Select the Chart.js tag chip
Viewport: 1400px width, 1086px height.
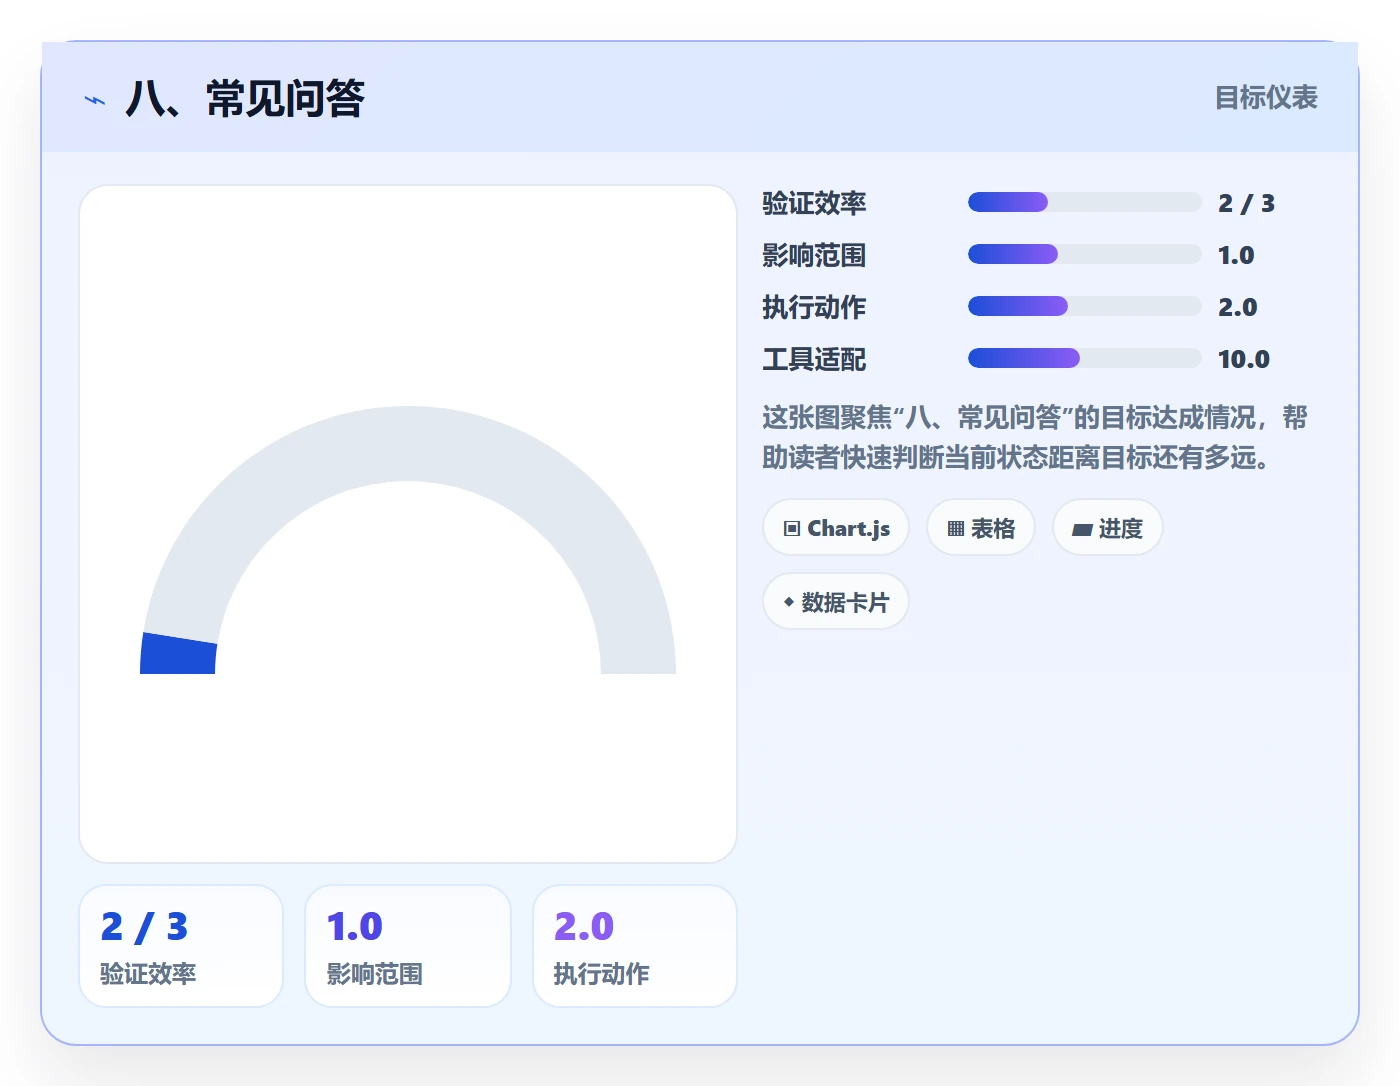click(836, 528)
